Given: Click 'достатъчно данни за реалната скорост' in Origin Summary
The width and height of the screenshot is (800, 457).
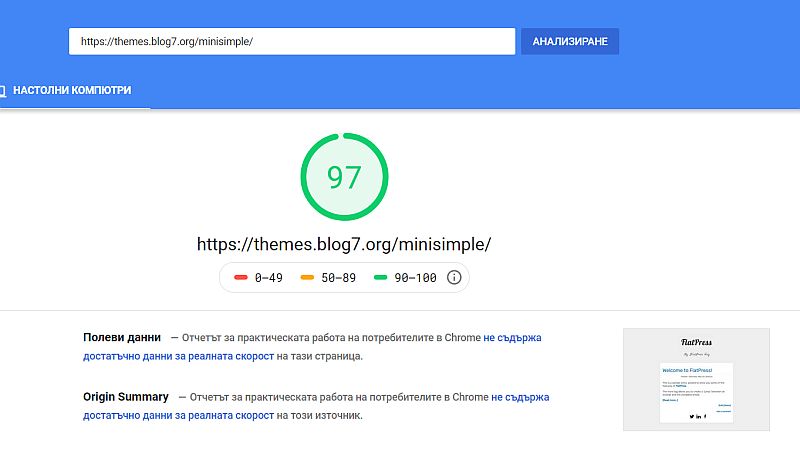Looking at the screenshot, I should pos(179,416).
